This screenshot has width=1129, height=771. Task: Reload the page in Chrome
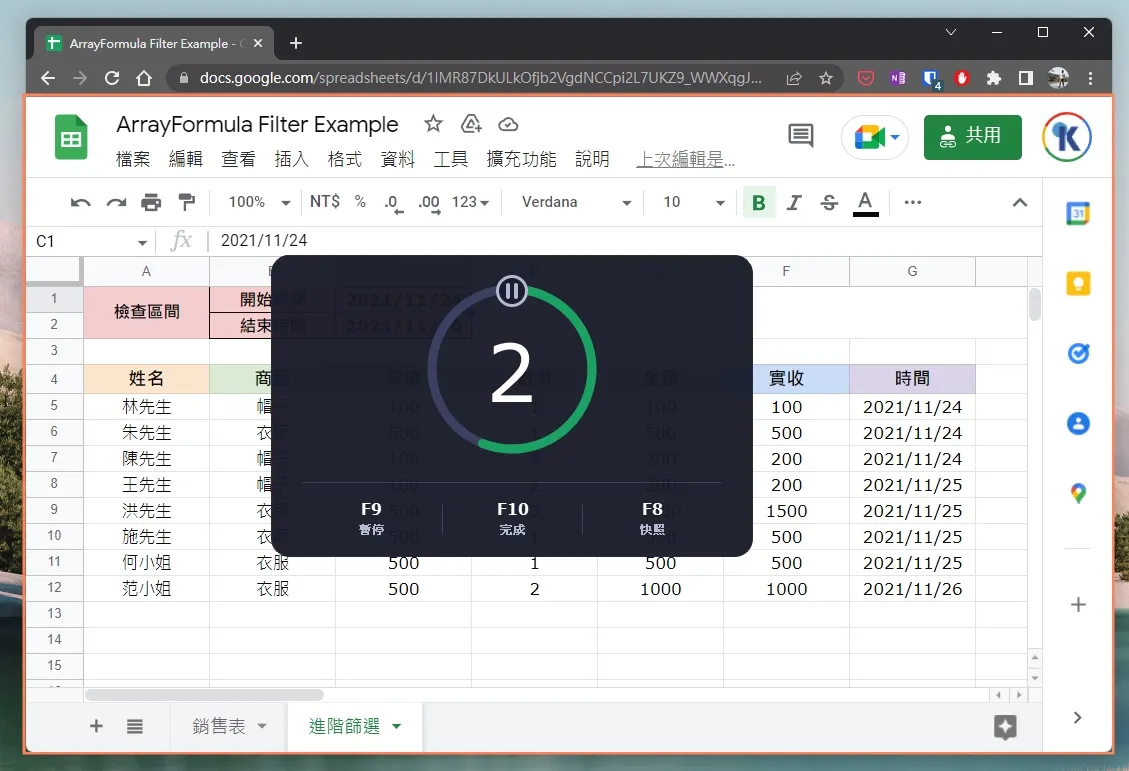[112, 78]
